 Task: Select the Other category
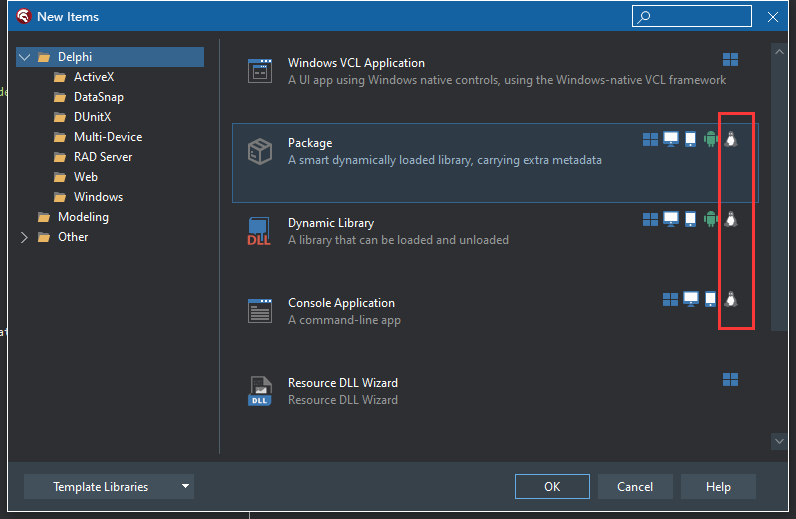pyautogui.click(x=73, y=237)
